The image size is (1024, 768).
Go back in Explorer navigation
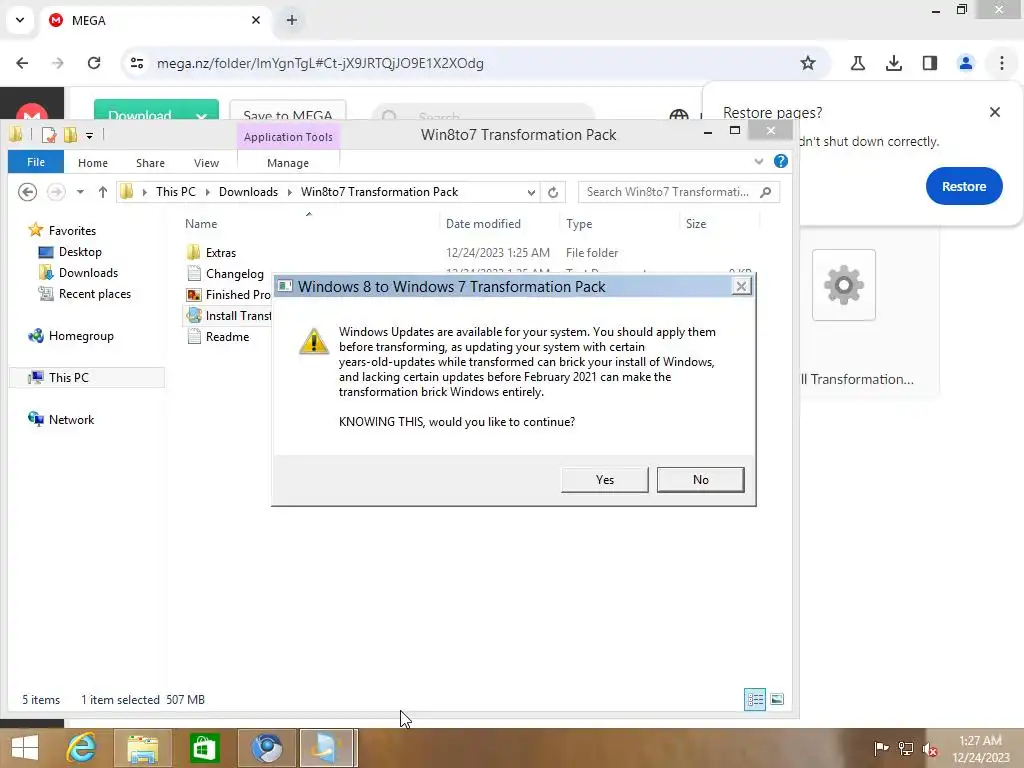tap(27, 192)
